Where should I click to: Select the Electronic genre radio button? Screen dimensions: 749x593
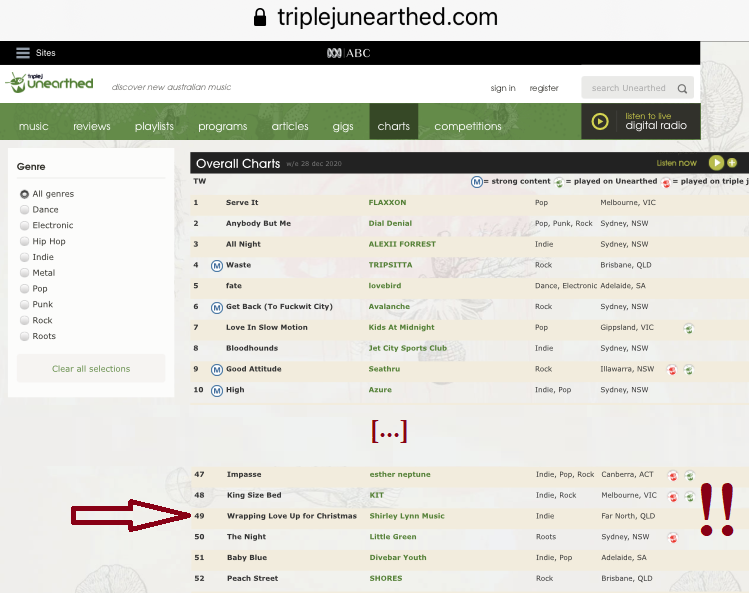(24, 226)
